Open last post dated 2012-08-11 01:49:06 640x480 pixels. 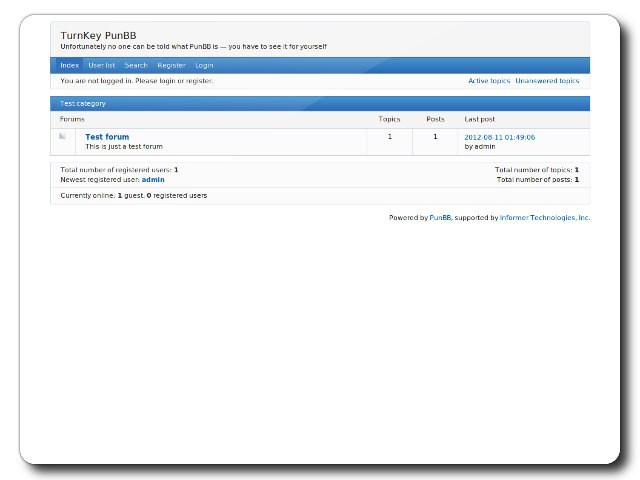pyautogui.click(x=499, y=137)
